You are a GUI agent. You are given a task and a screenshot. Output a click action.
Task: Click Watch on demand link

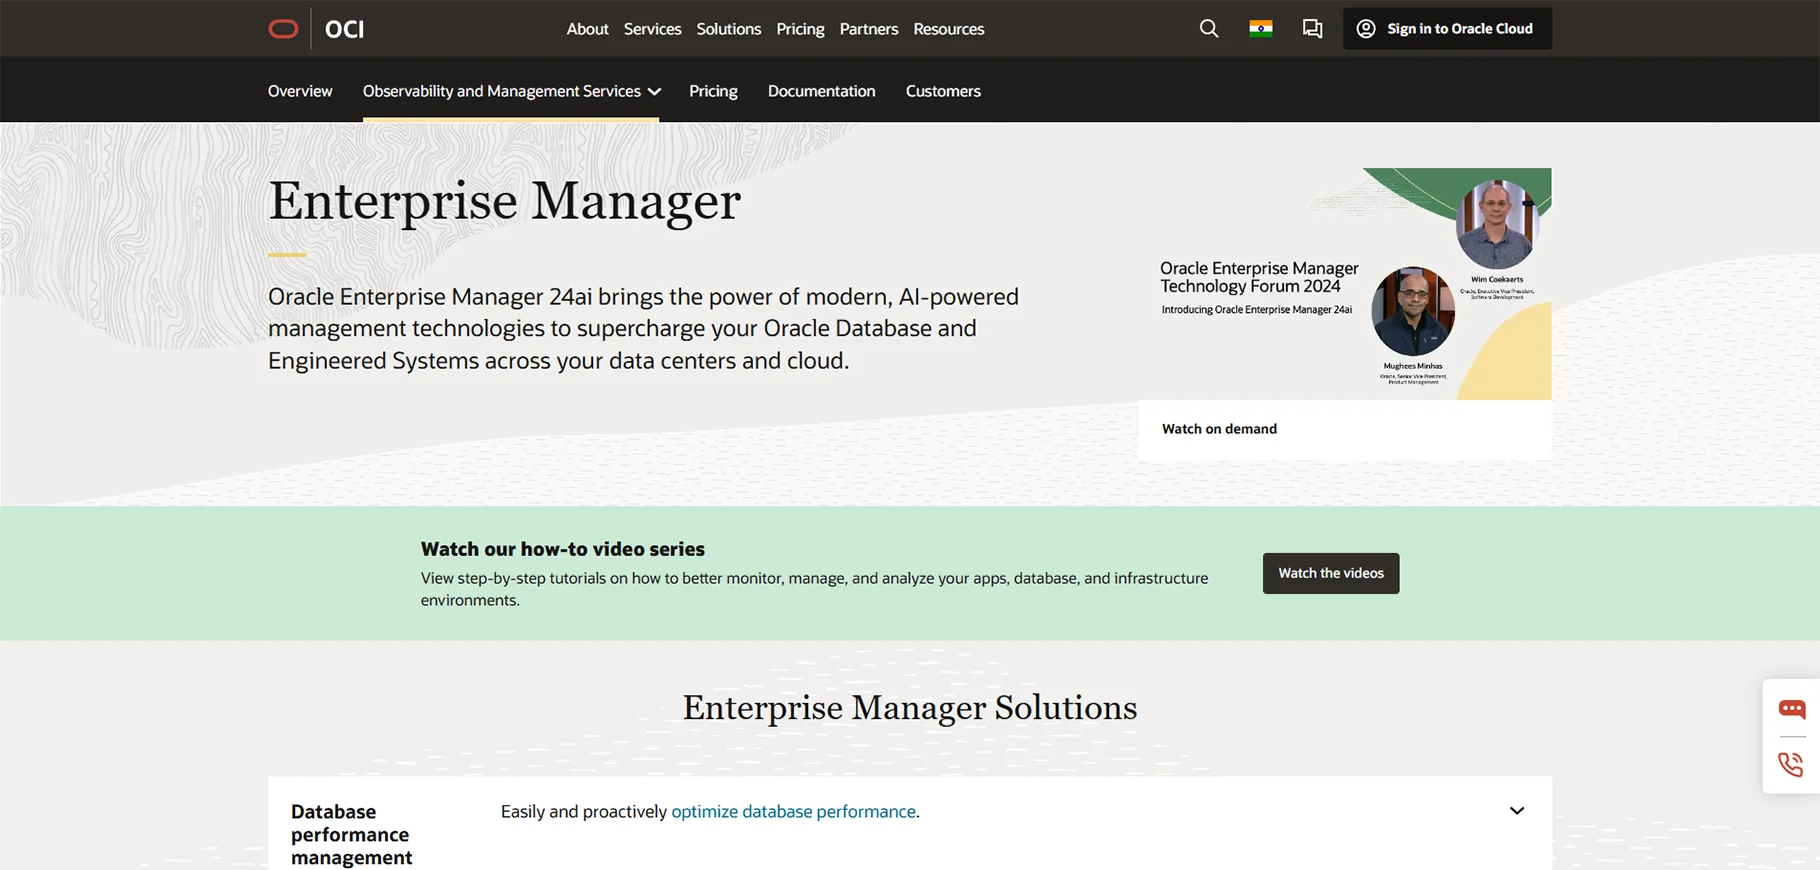coord(1219,429)
